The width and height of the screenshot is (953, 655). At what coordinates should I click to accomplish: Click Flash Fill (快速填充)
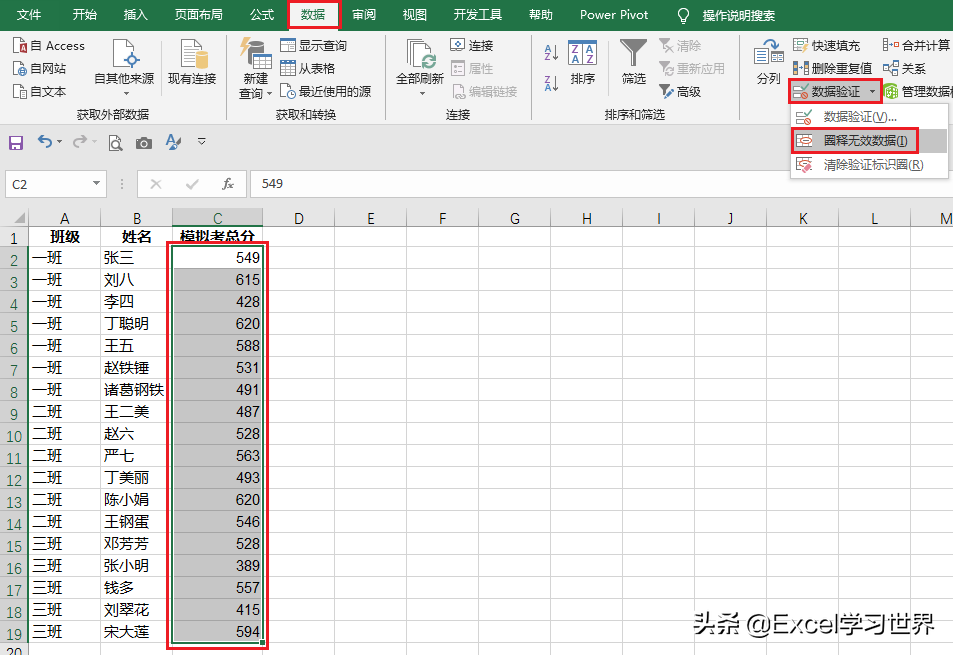click(x=827, y=46)
